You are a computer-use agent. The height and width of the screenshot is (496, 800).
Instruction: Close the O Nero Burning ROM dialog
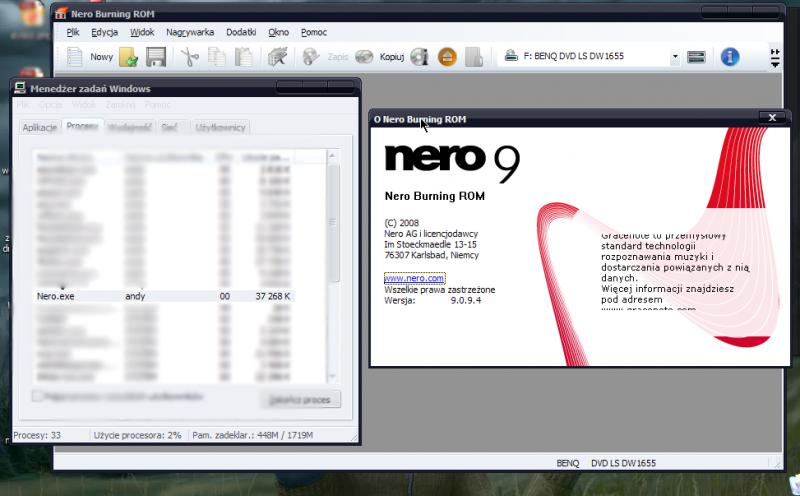[772, 117]
